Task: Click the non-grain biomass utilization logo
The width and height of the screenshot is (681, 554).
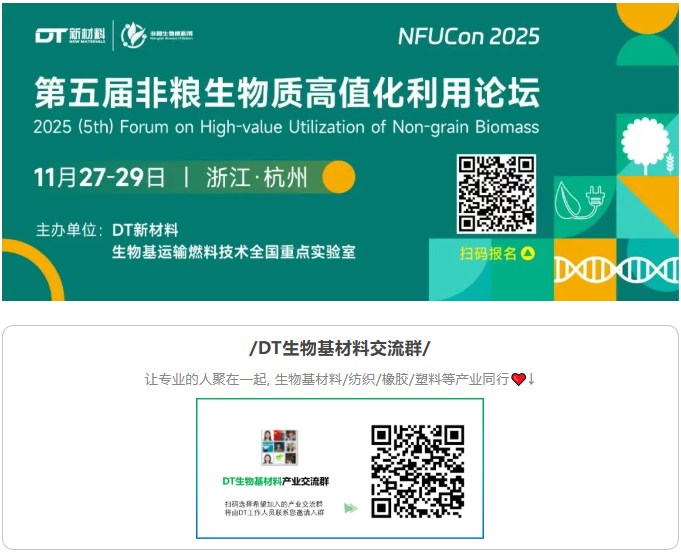Action: click(x=157, y=35)
